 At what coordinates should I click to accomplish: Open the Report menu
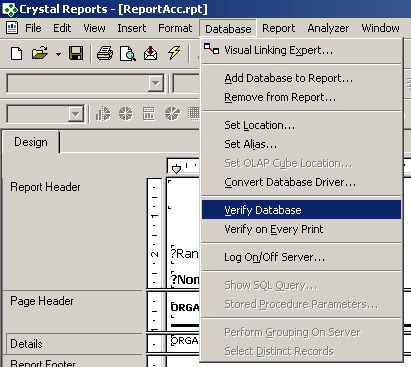point(279,28)
